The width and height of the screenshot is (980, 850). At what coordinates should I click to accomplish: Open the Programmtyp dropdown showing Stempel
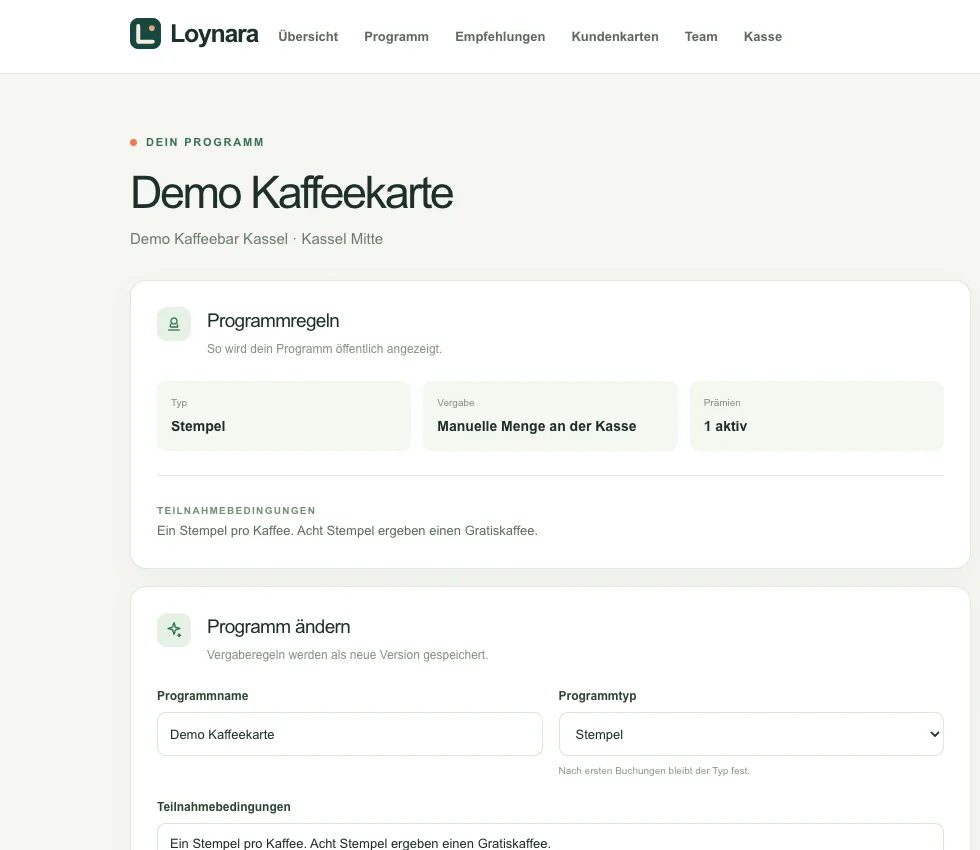[x=751, y=734]
